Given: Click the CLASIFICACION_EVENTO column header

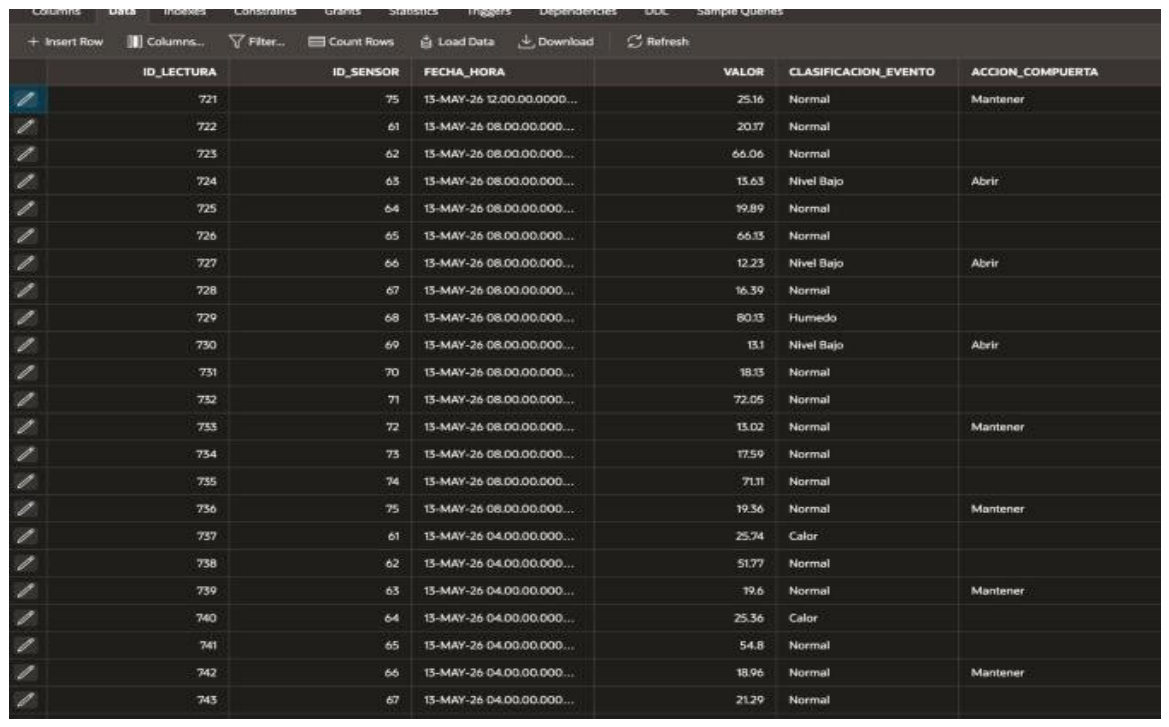Looking at the screenshot, I should point(867,72).
